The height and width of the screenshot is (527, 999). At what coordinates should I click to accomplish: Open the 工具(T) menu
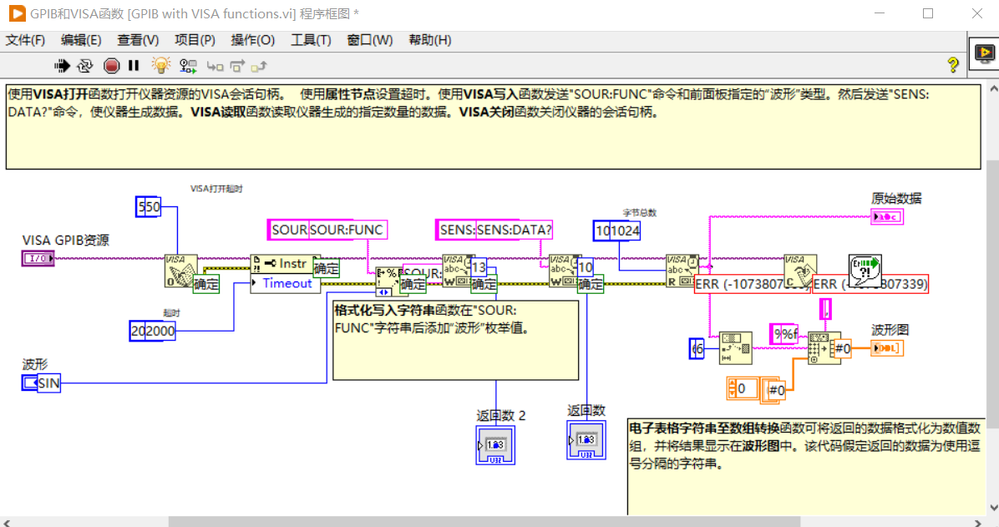[x=311, y=40]
